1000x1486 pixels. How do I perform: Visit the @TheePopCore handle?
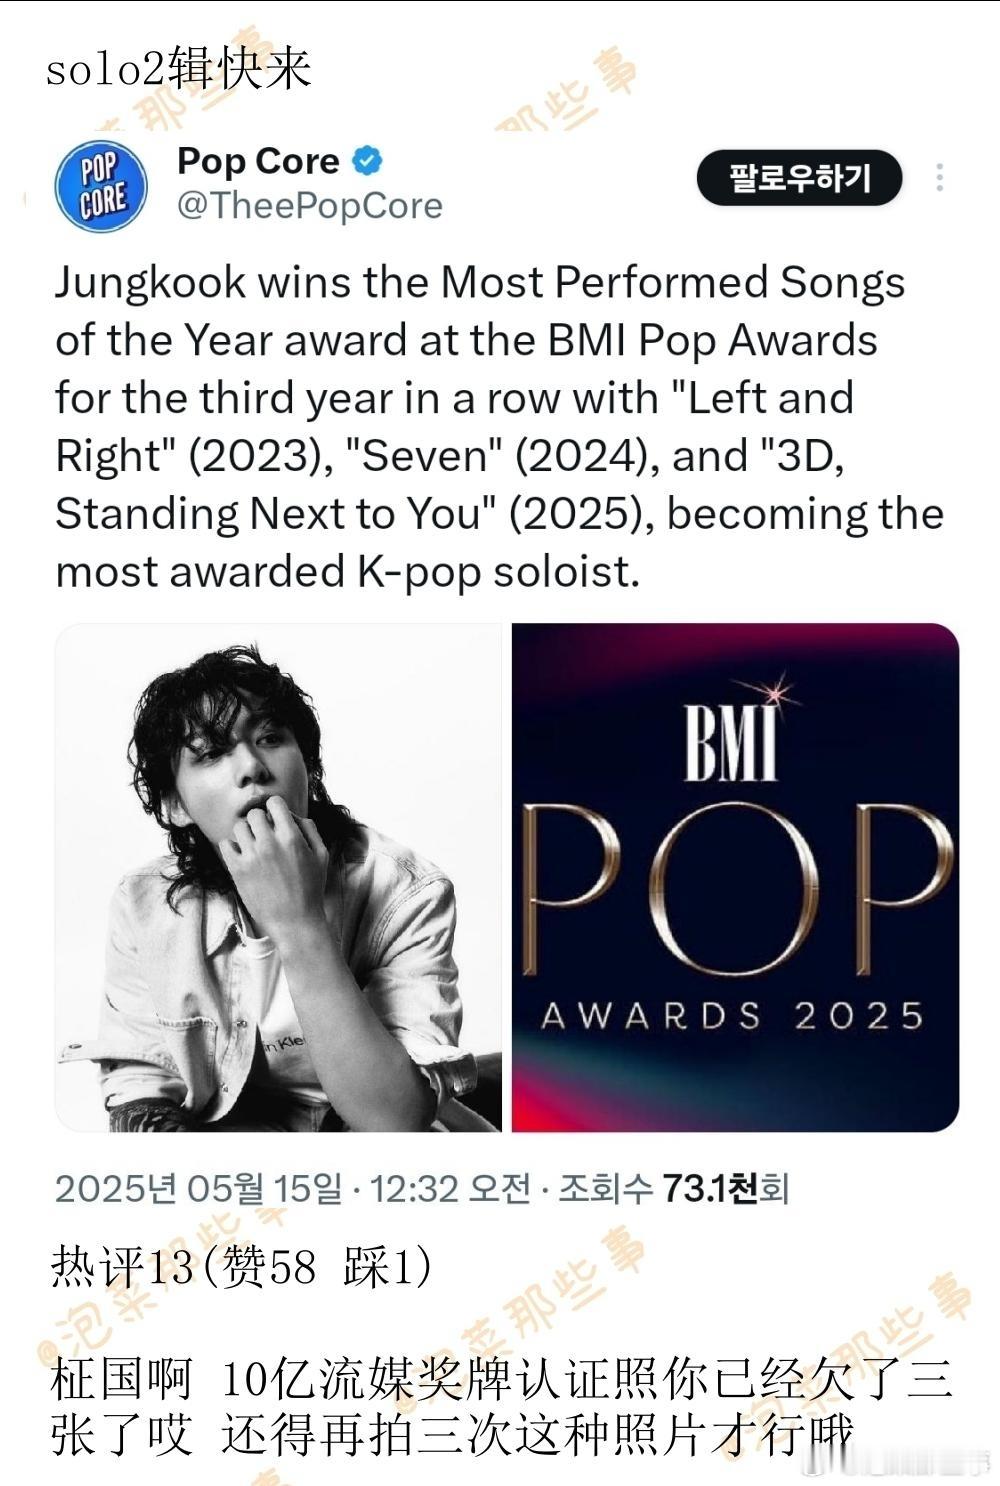click(310, 206)
